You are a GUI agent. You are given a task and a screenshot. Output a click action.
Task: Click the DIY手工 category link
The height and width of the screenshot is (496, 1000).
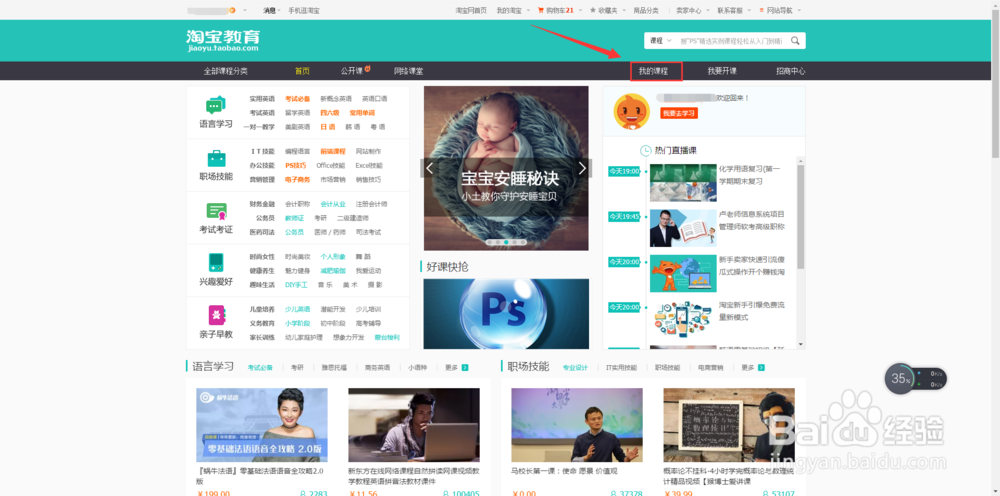[296, 285]
